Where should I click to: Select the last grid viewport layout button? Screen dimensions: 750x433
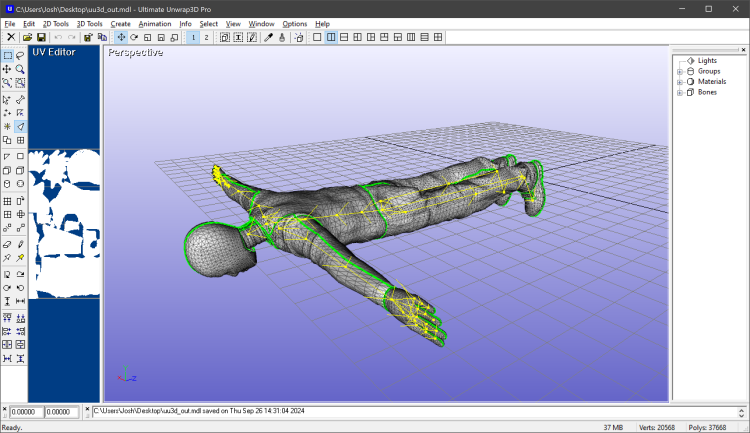(x=438, y=37)
